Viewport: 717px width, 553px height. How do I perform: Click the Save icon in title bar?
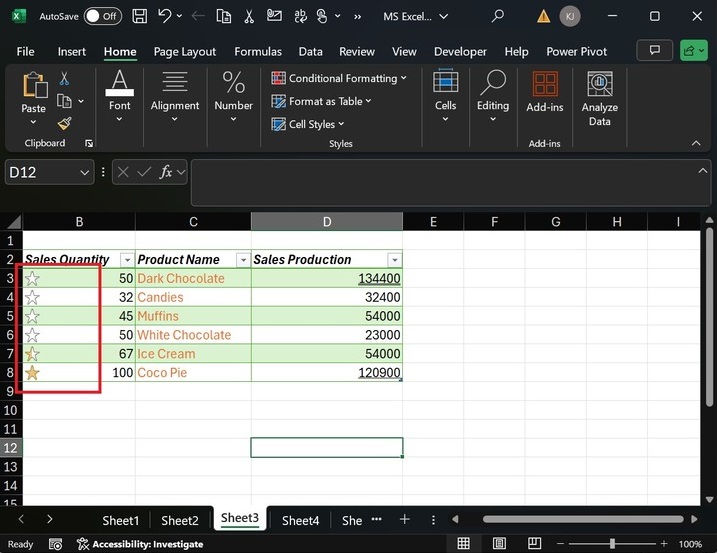coord(140,16)
